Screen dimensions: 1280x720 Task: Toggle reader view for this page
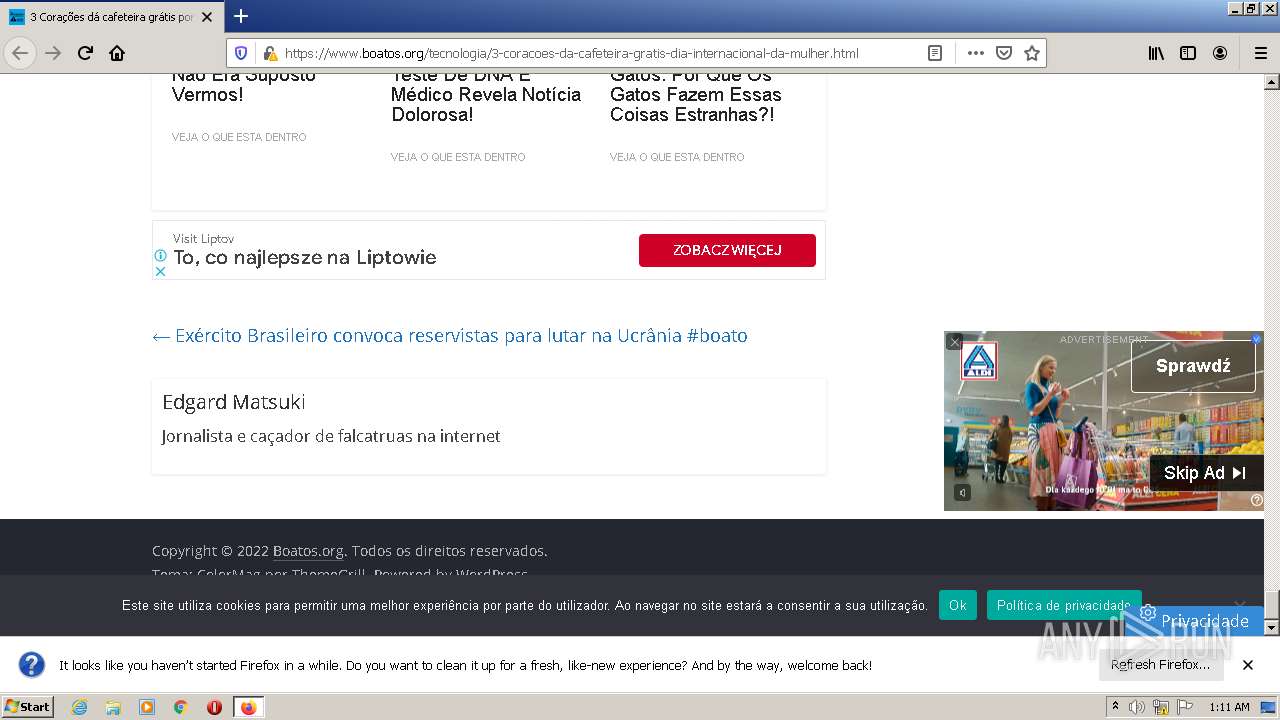[935, 53]
